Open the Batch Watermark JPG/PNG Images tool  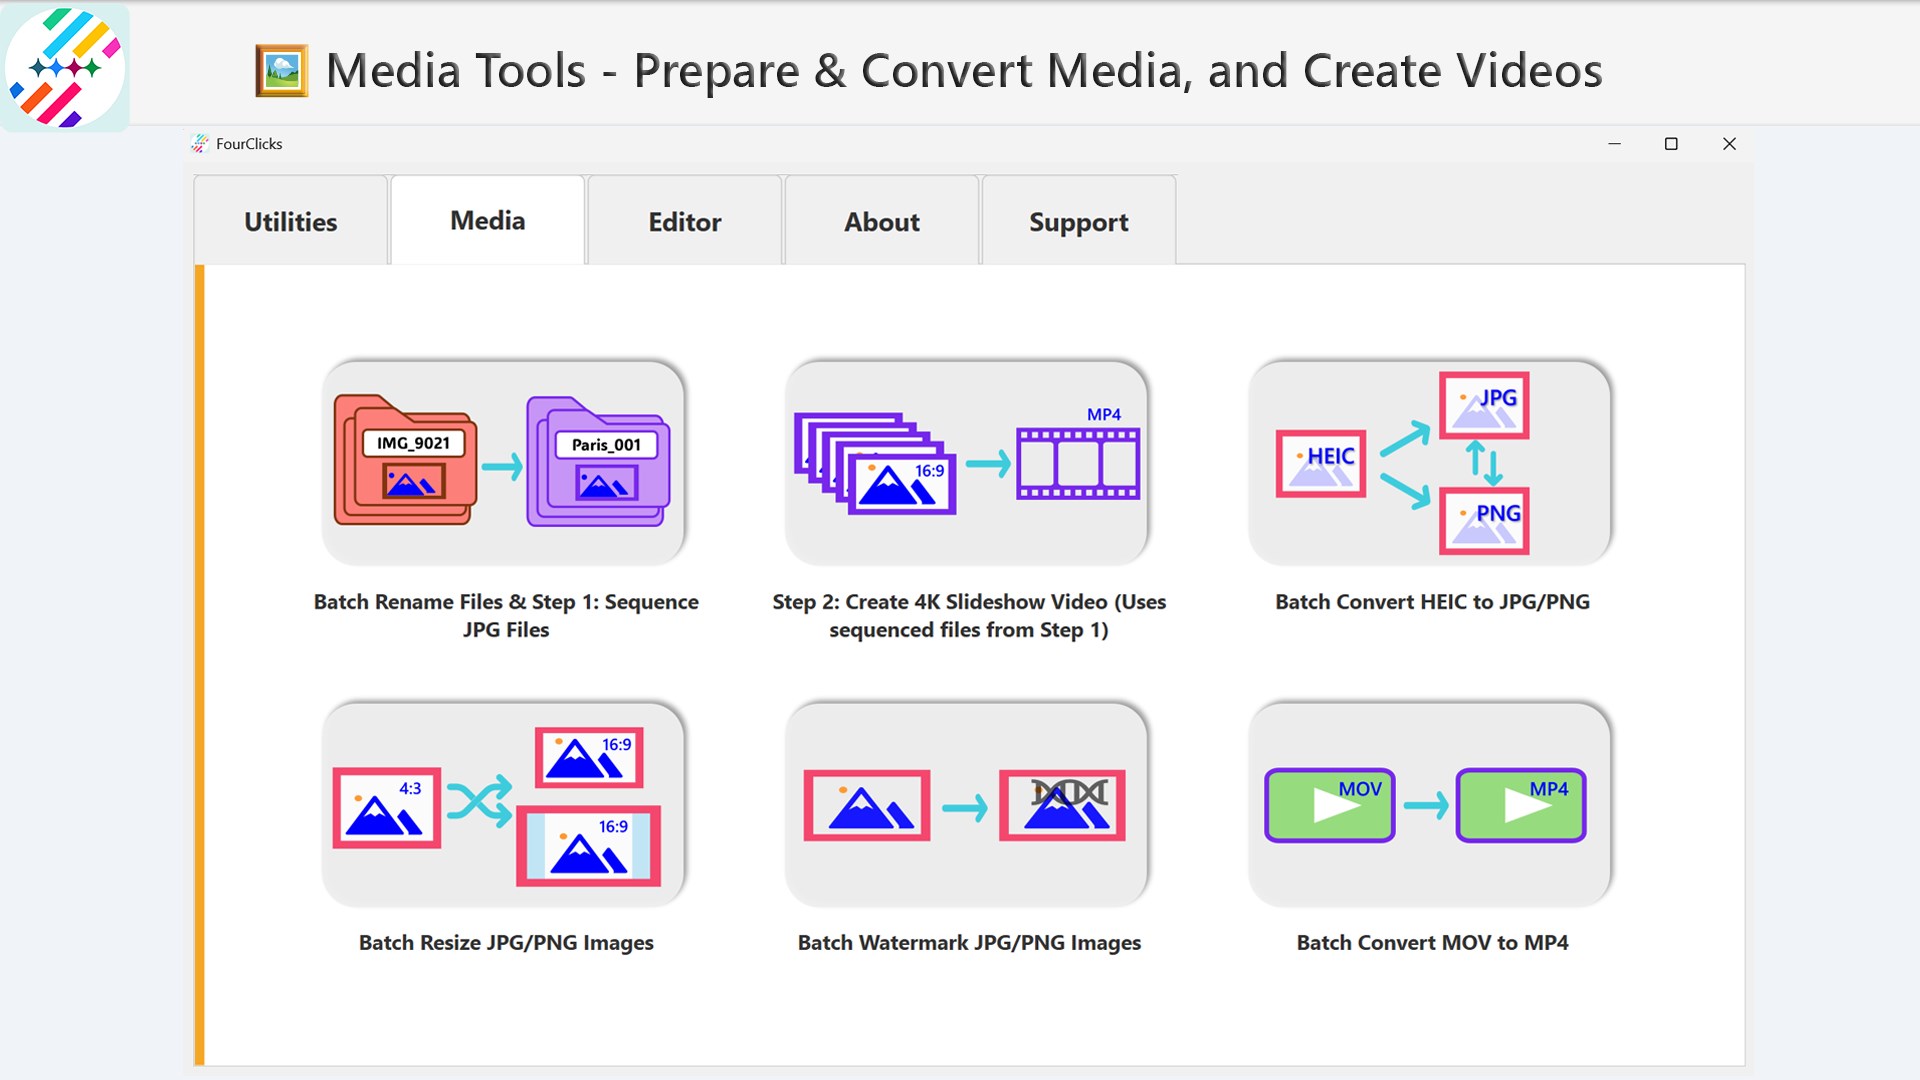(966, 803)
